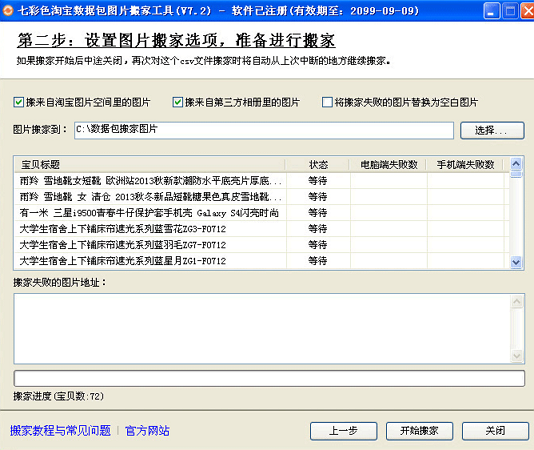This screenshot has width=534, height=450.
Task: Open 搬家教程与常见问题 link
Action: pos(60,431)
